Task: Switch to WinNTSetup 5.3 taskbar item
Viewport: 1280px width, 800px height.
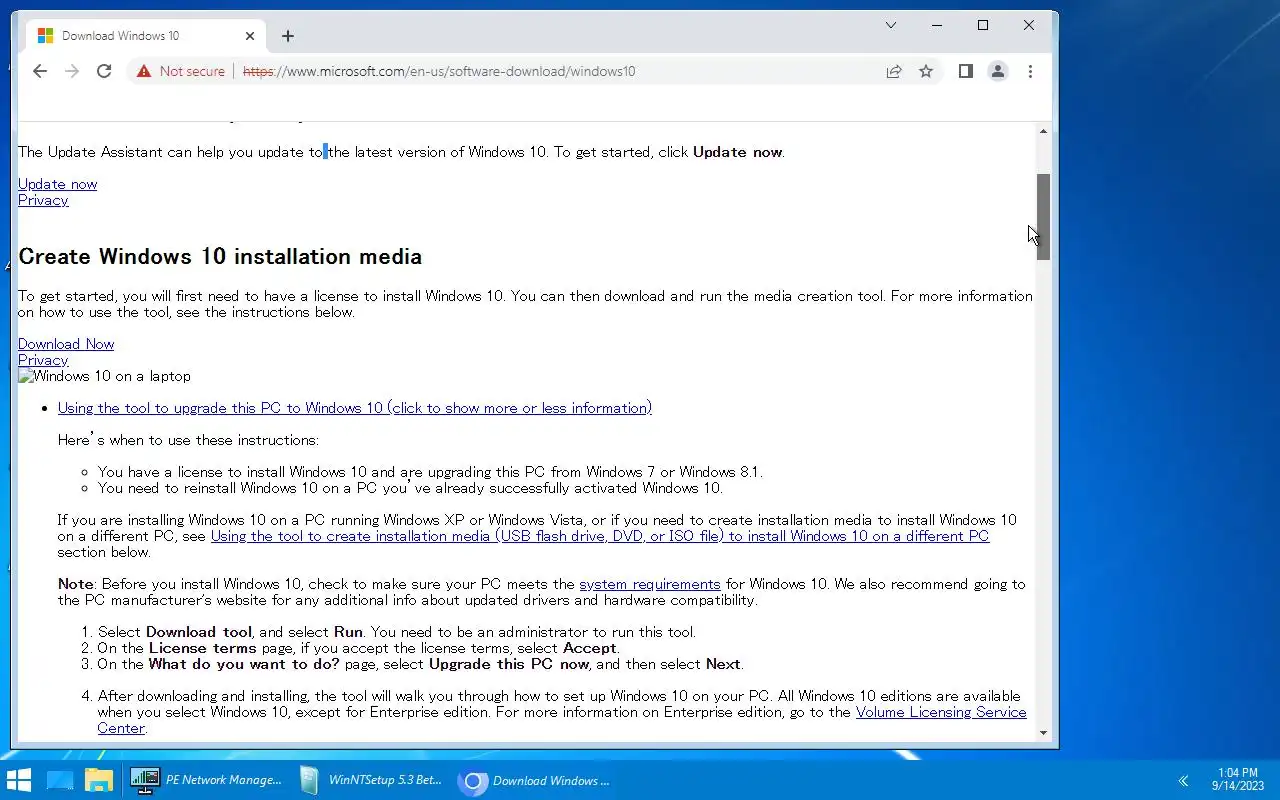Action: (371, 781)
